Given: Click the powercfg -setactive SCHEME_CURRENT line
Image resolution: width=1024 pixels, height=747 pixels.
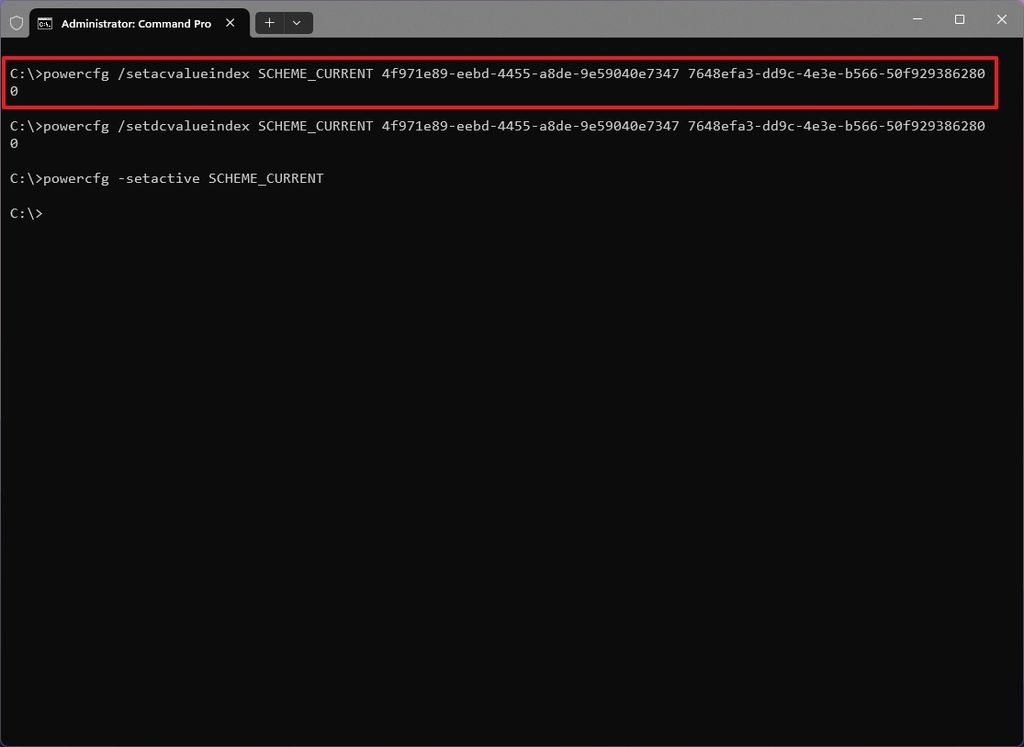Looking at the screenshot, I should point(167,178).
